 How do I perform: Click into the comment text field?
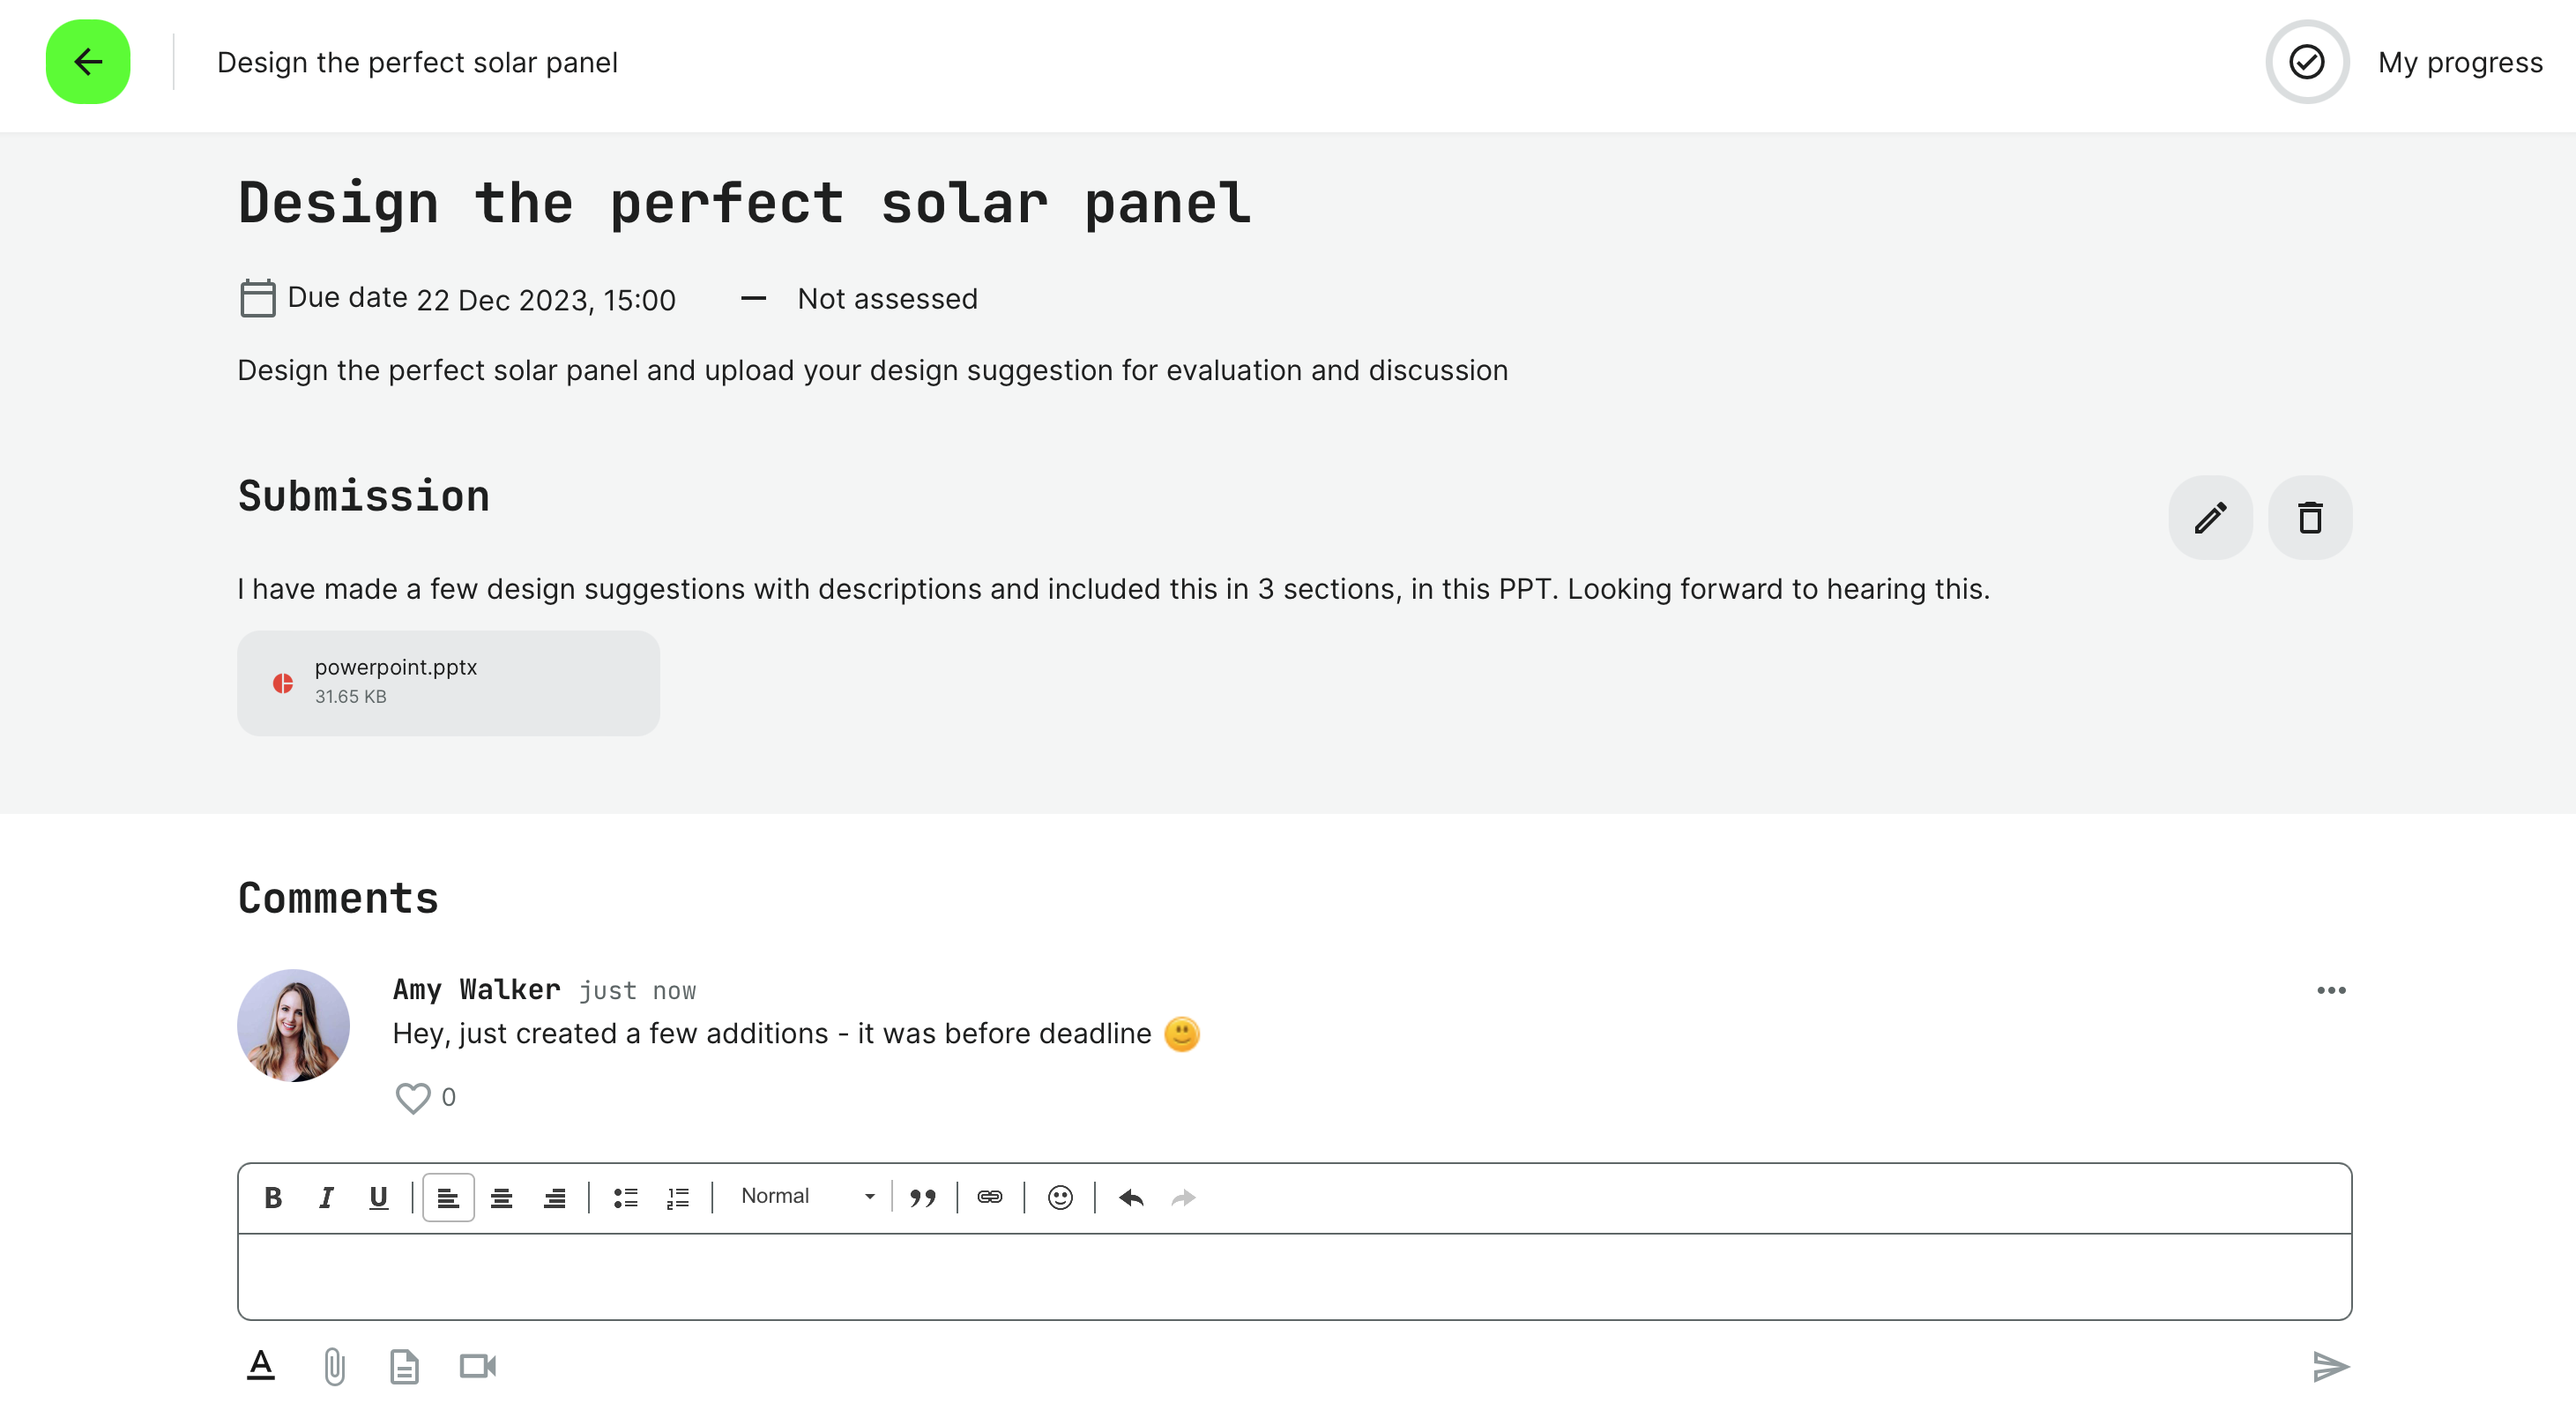tap(1294, 1276)
